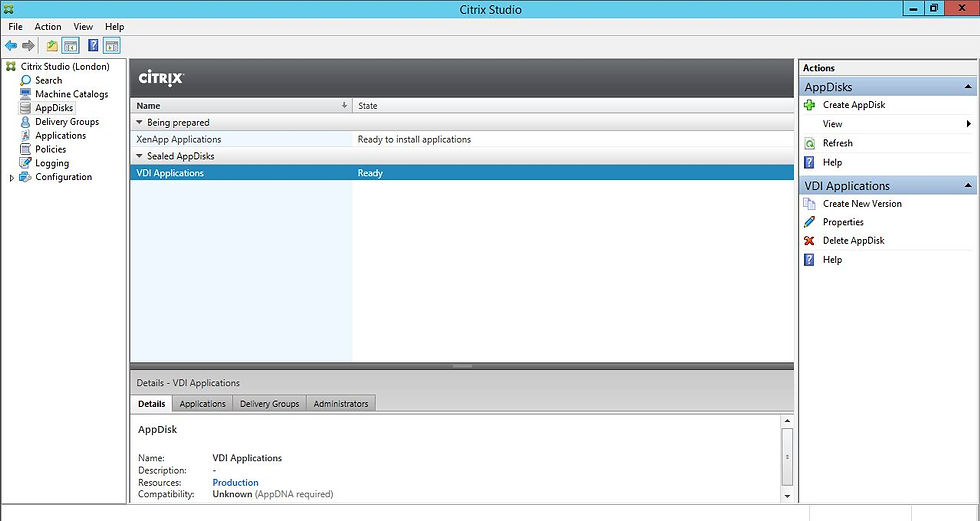Click details pane scroll-down arrow
This screenshot has height=521, width=980.
788,496
